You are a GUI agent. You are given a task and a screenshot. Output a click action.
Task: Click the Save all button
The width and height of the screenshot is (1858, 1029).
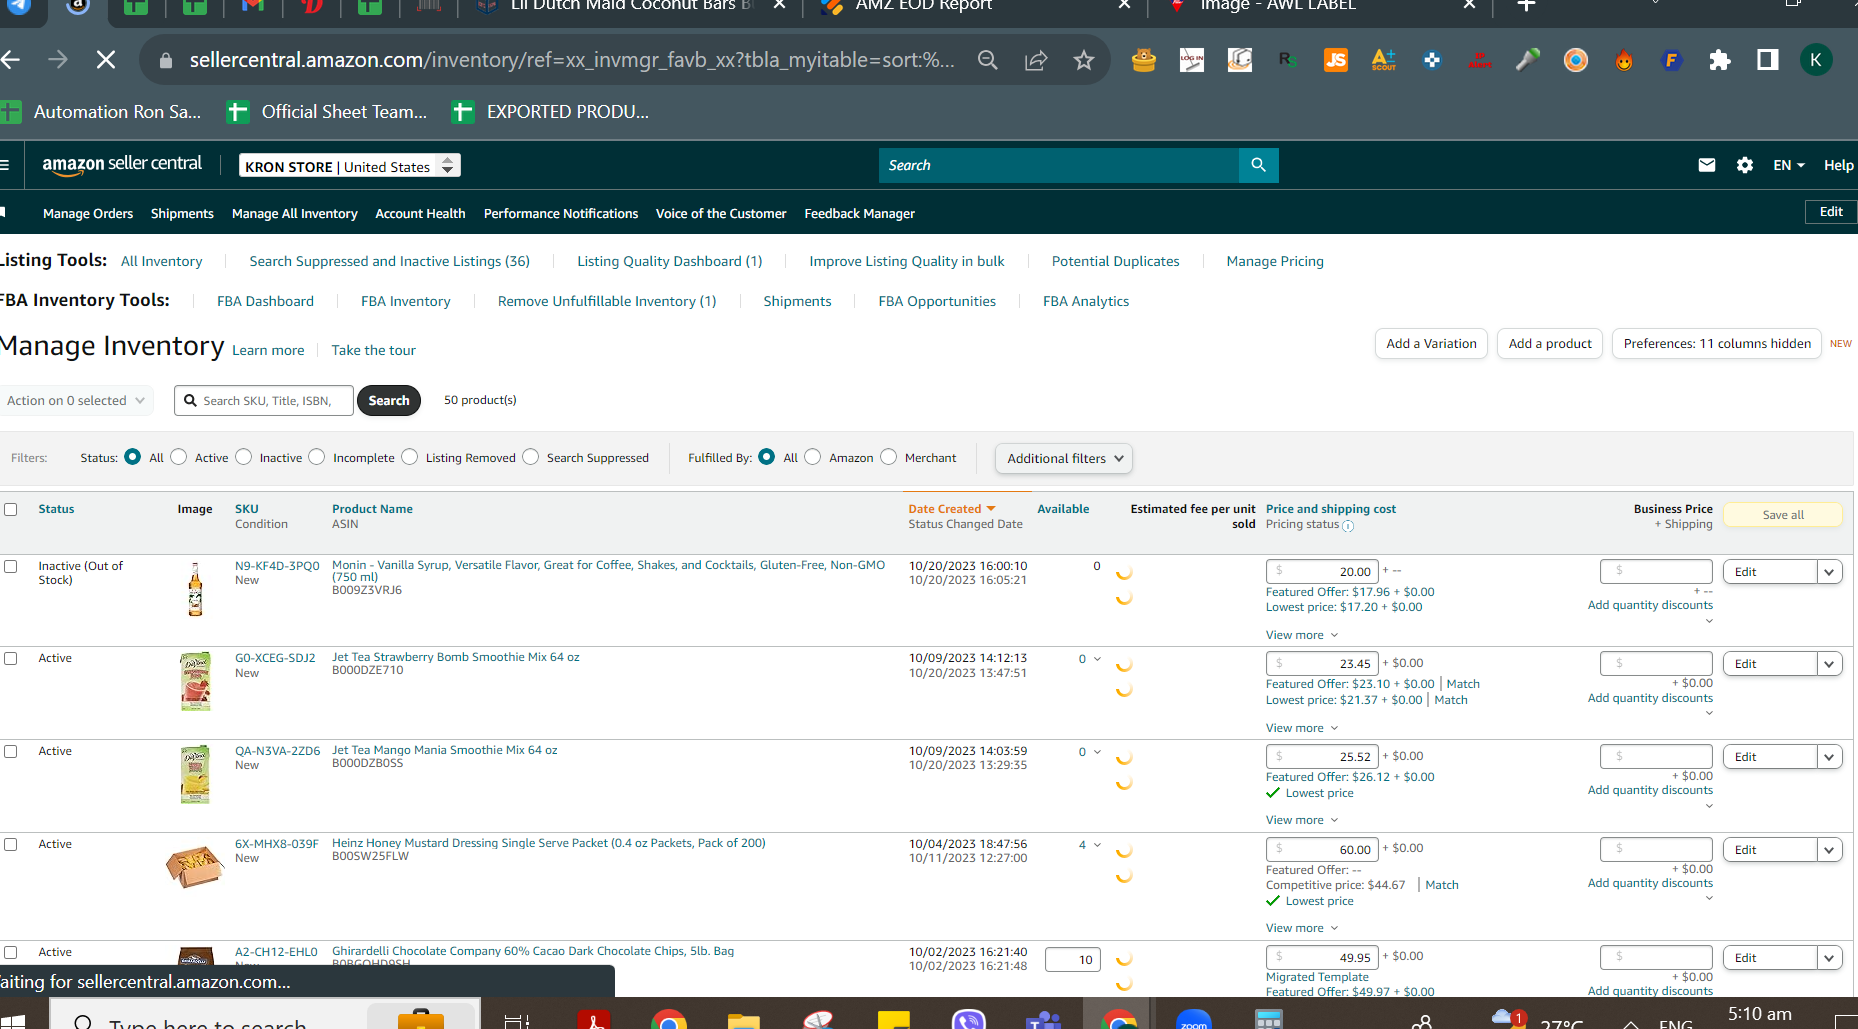[x=1783, y=515]
